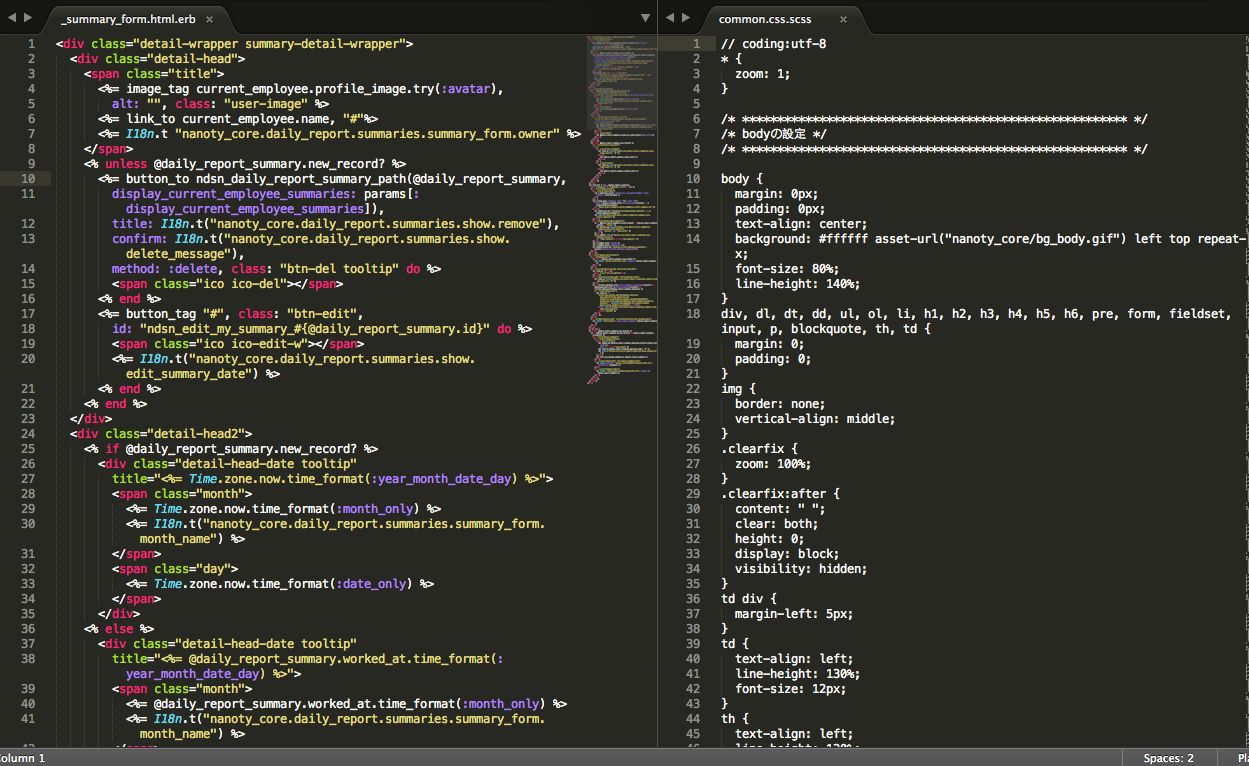Open the Spaces: 2 indentation menu

(x=1168, y=758)
